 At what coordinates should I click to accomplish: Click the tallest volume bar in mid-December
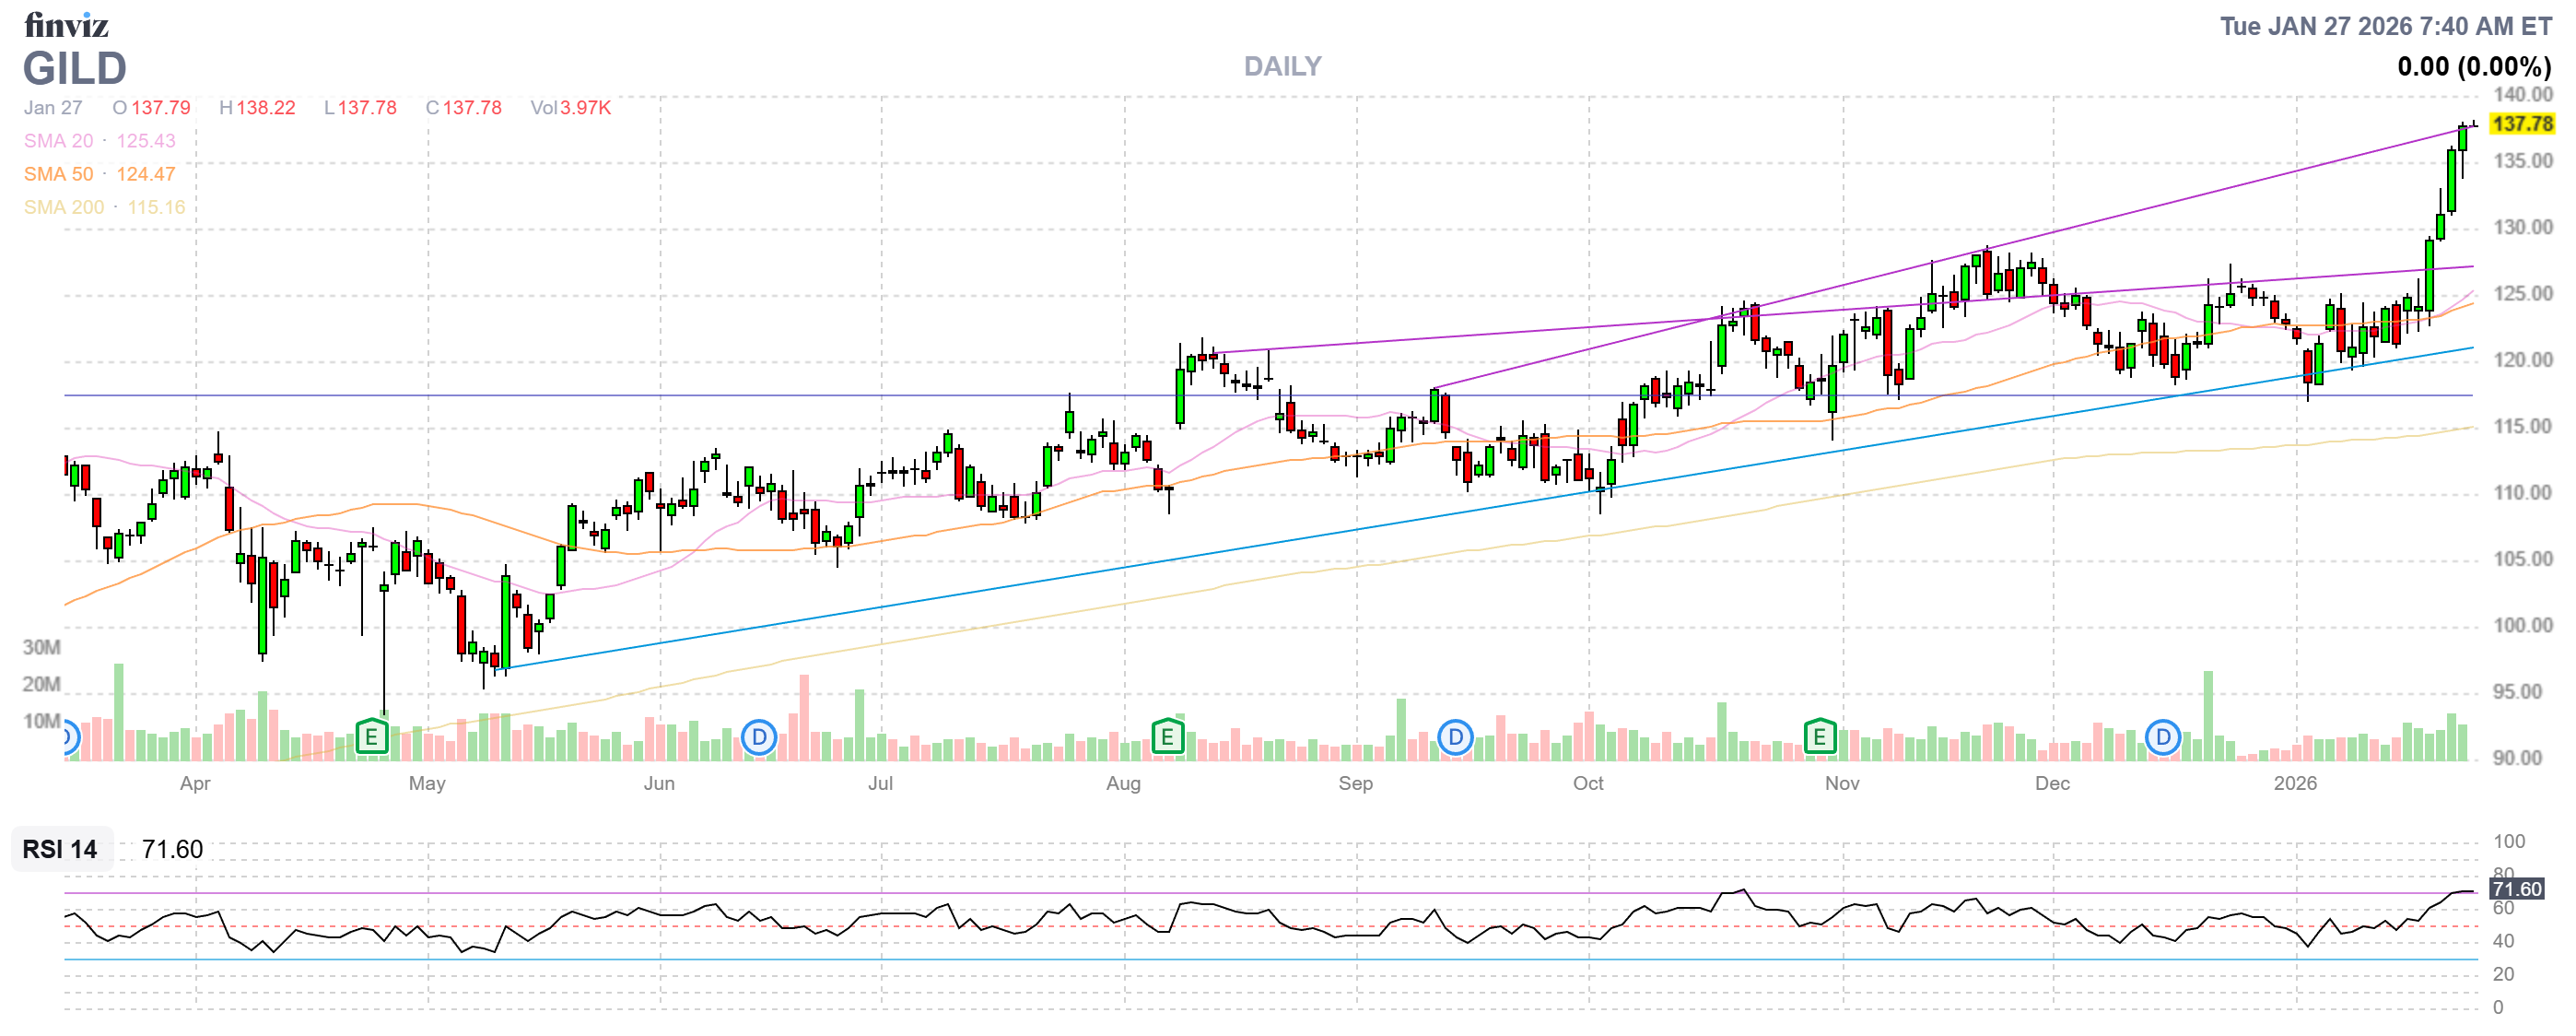tap(2208, 715)
